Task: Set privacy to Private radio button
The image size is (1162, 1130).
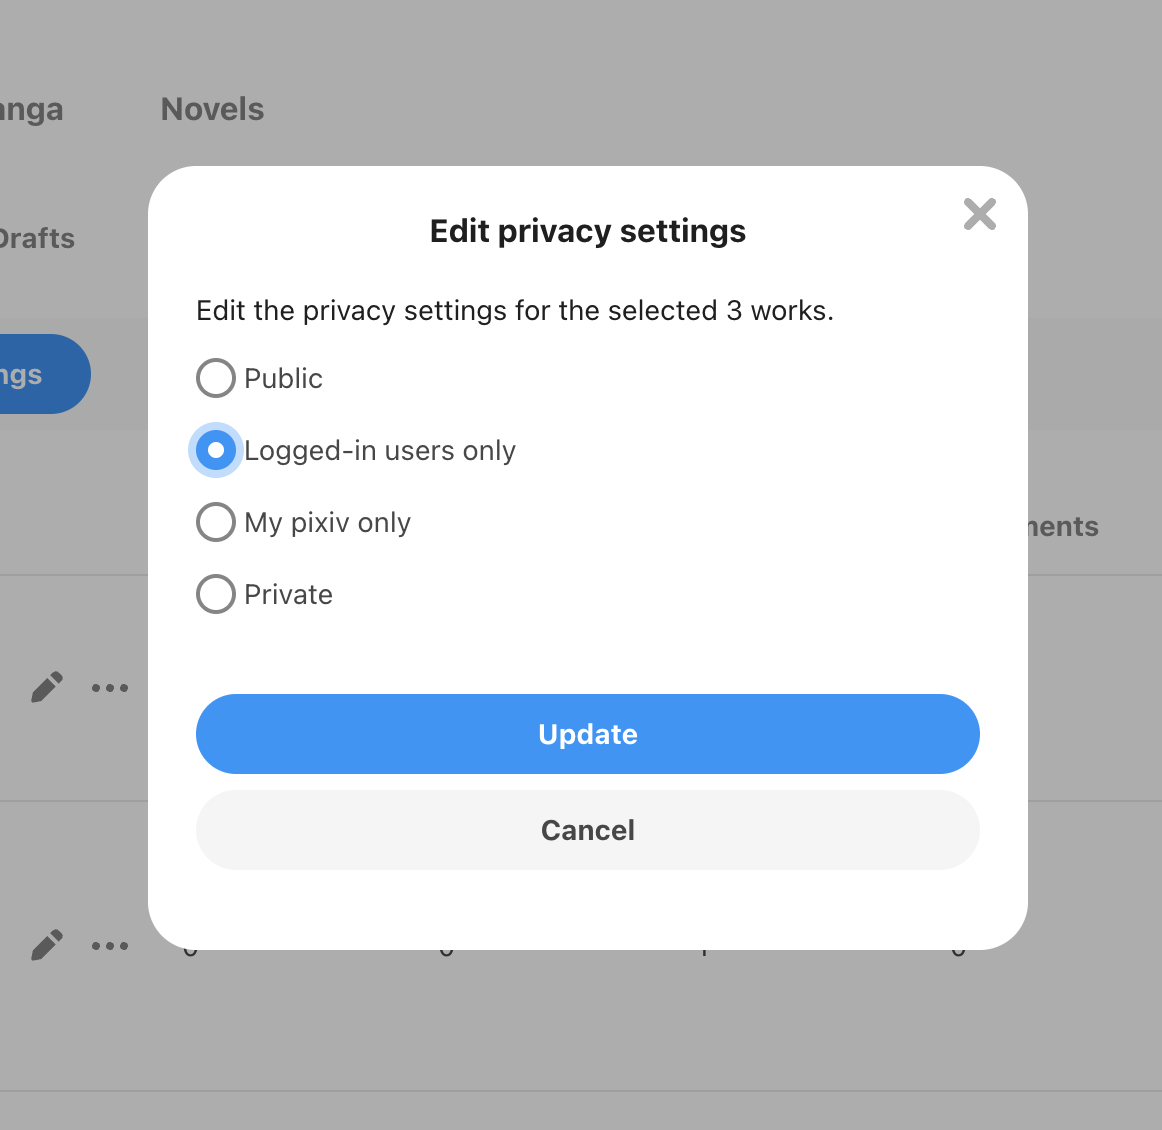Action: [x=216, y=594]
